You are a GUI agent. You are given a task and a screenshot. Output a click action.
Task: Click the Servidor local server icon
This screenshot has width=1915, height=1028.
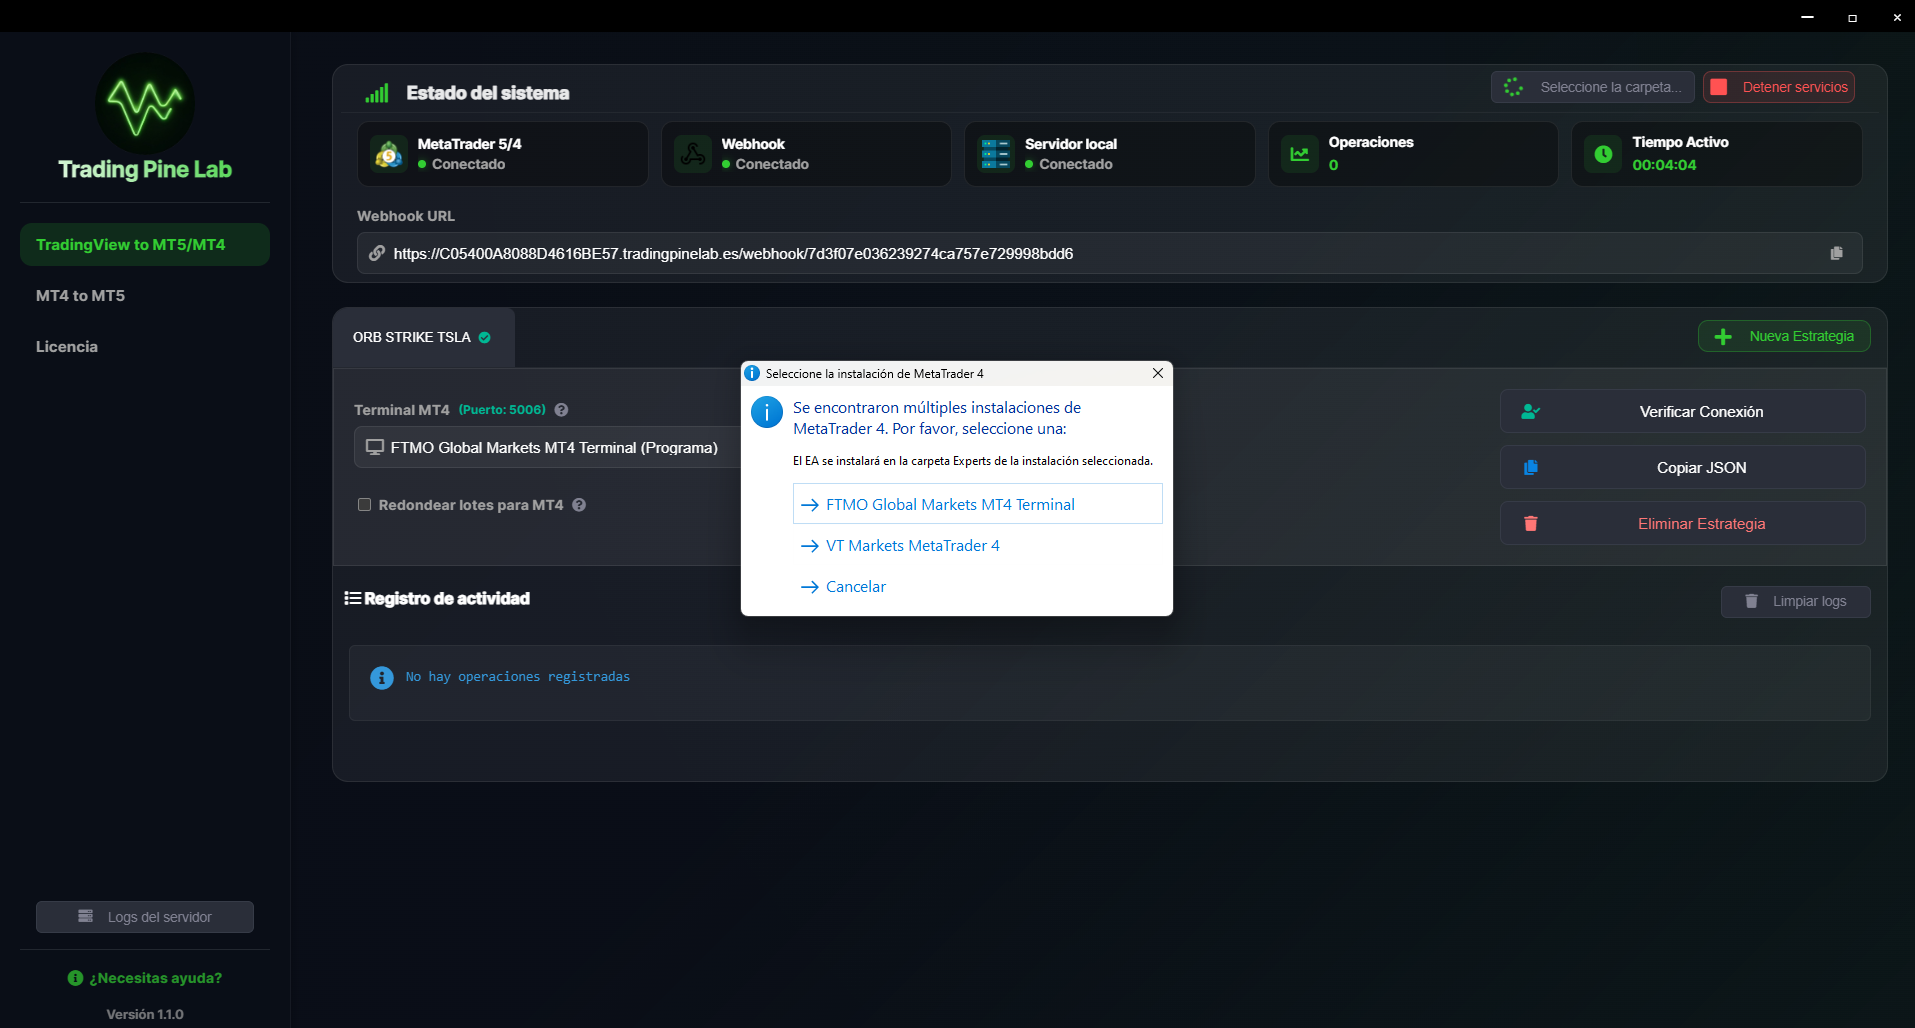point(996,154)
